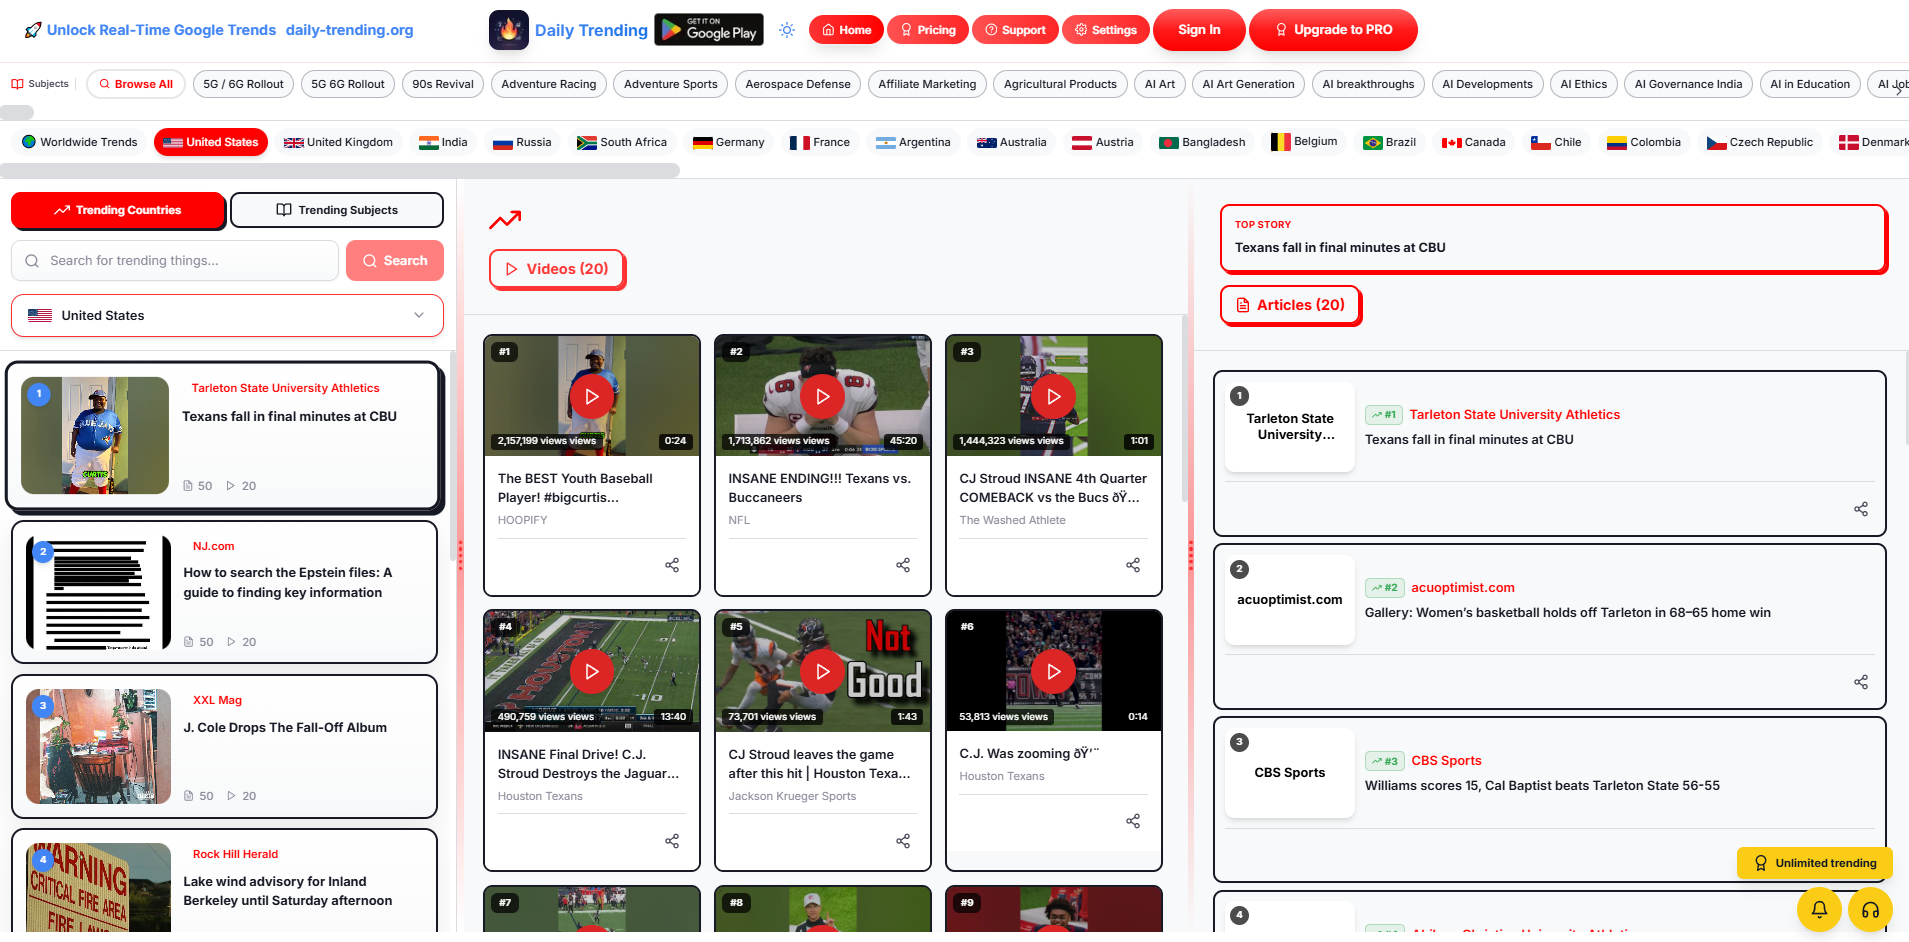Play video #3 CJ Stroud INSANE 4th Quarter
The width and height of the screenshot is (1909, 942).
point(1054,397)
